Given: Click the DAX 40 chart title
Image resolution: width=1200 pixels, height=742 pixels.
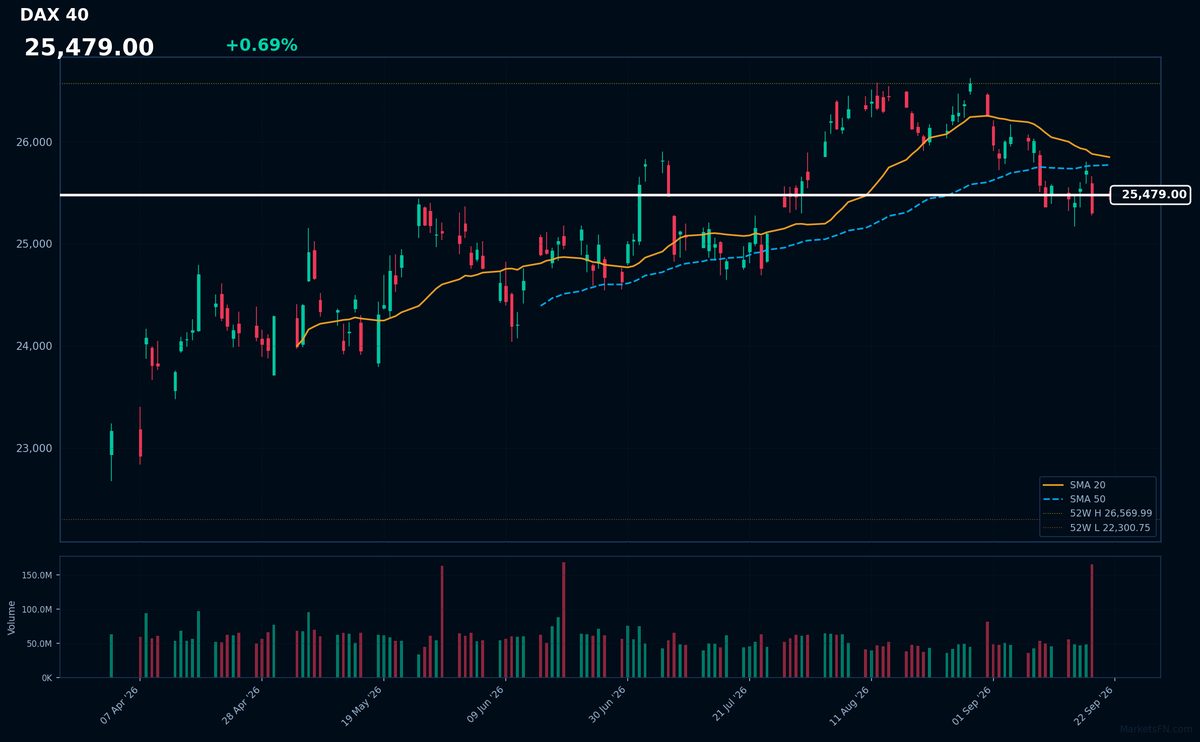Looking at the screenshot, I should 54,15.
